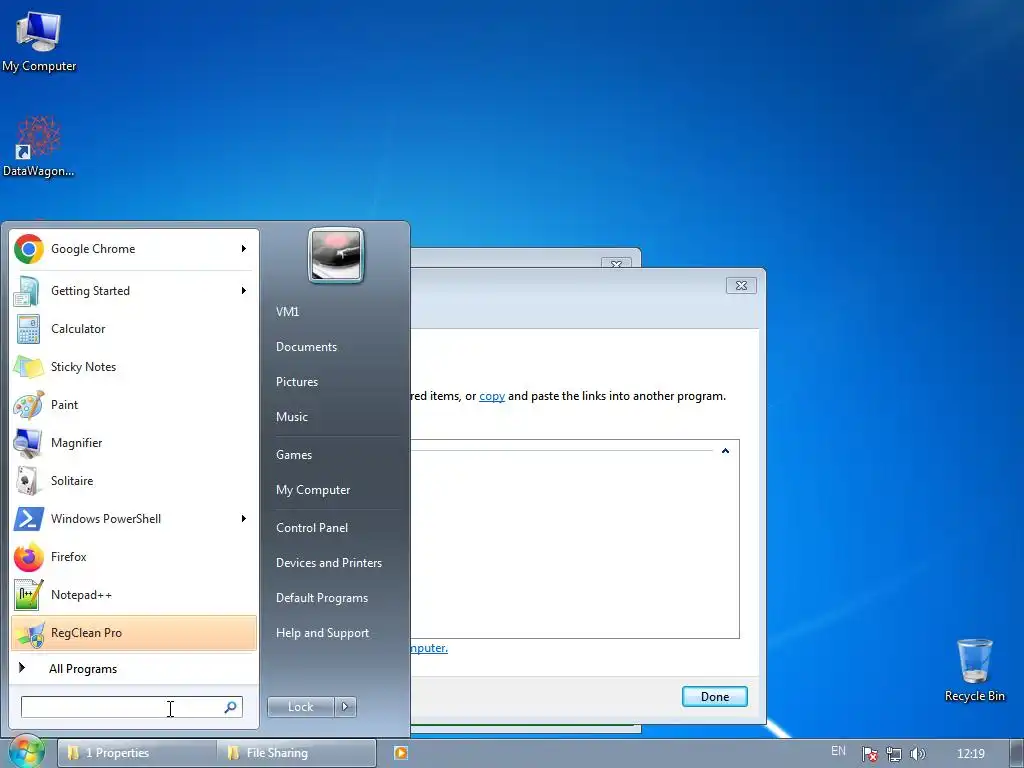
Task: Open the Magnifier tool
Action: point(134,442)
